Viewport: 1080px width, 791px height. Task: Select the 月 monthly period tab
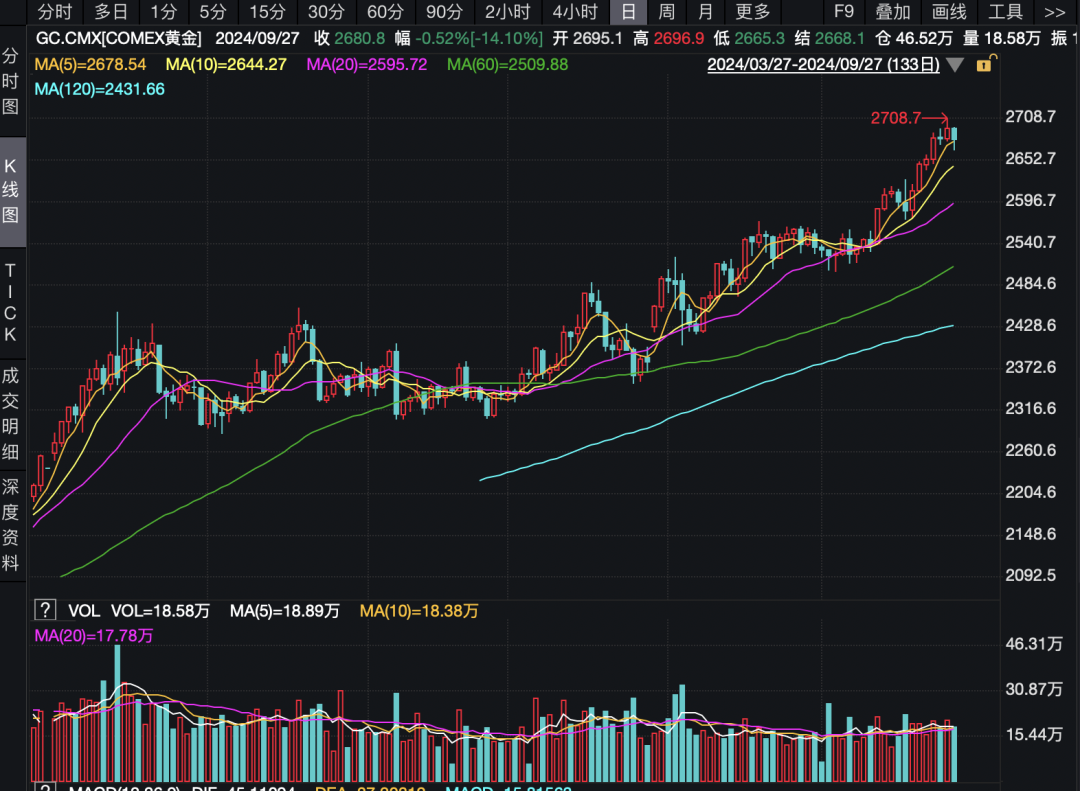click(705, 12)
